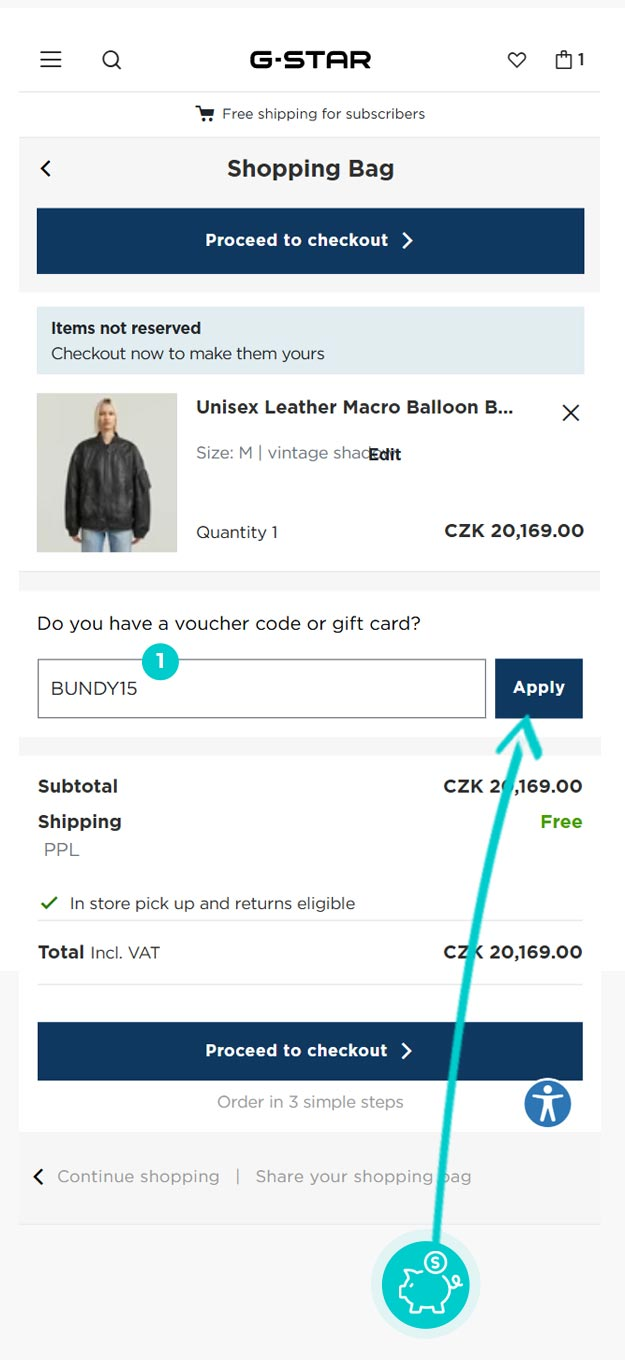The image size is (625, 1360).
Task: Open the accessibility assistance icon
Action: (547, 1103)
